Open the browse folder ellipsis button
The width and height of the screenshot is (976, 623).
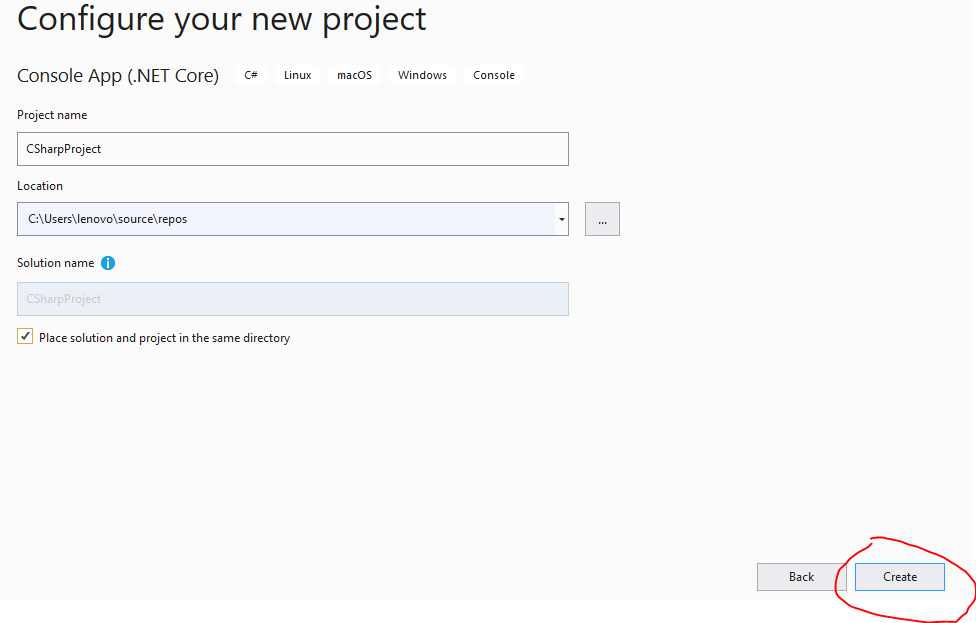[602, 219]
